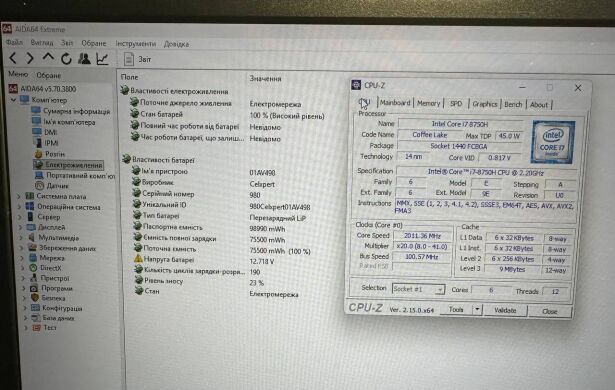Click the Intel Core i7 logo
The height and width of the screenshot is (390, 615).
[552, 142]
